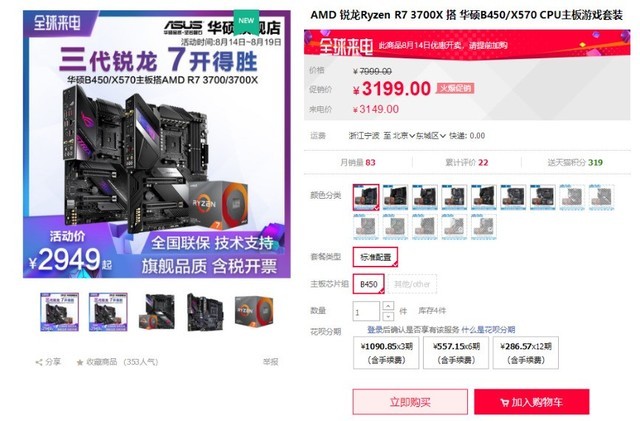Select the second color option swatch
The height and width of the screenshot is (421, 640).
pyautogui.click(x=395, y=197)
